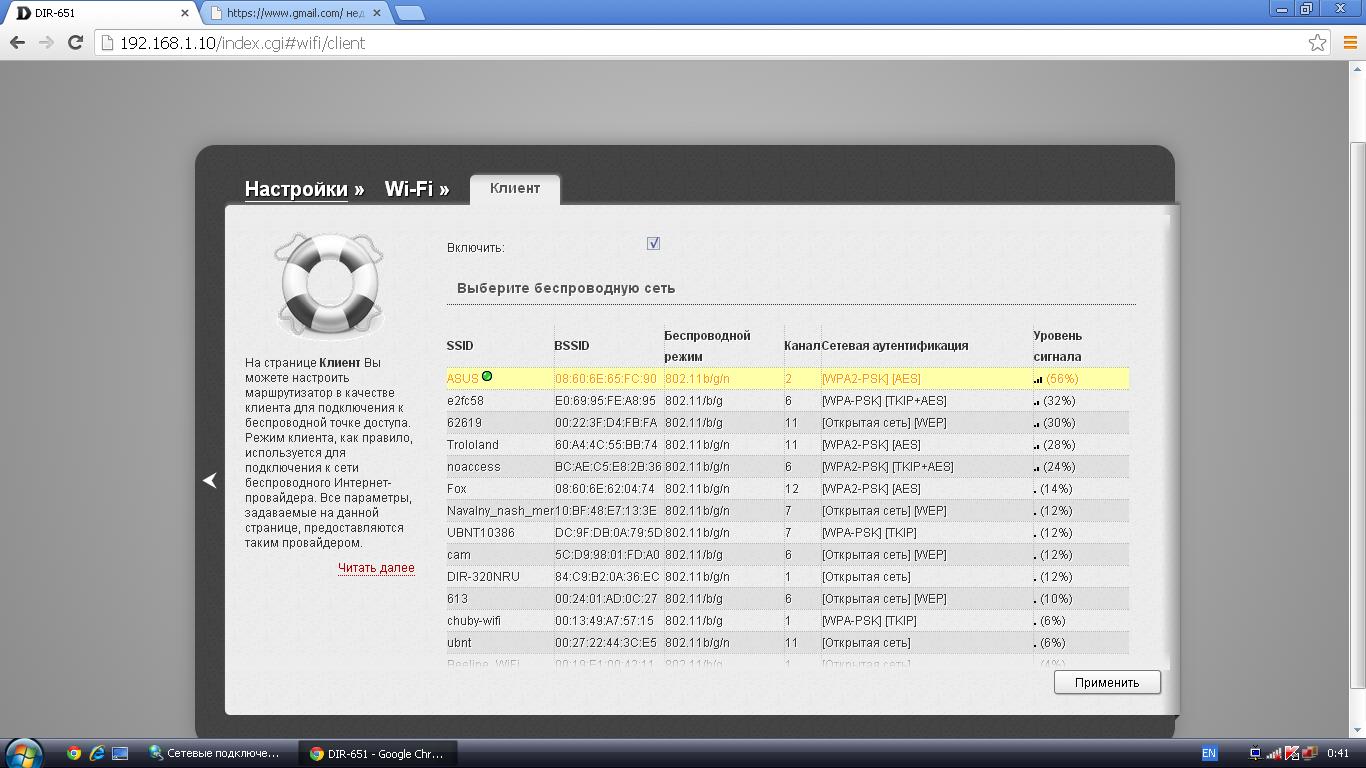Switch to the Gmail browser tab
The width and height of the screenshot is (1366, 768).
click(x=295, y=13)
